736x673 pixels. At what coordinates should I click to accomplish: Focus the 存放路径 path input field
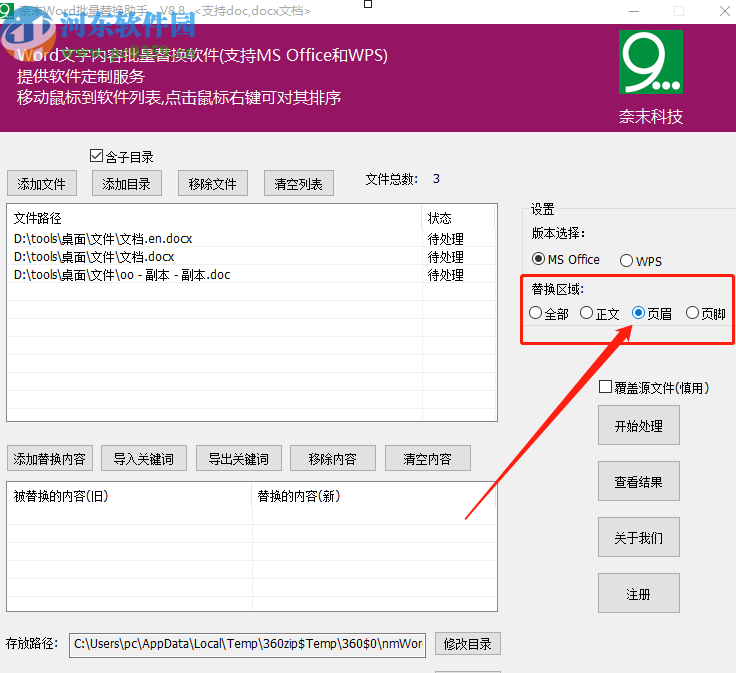point(247,644)
